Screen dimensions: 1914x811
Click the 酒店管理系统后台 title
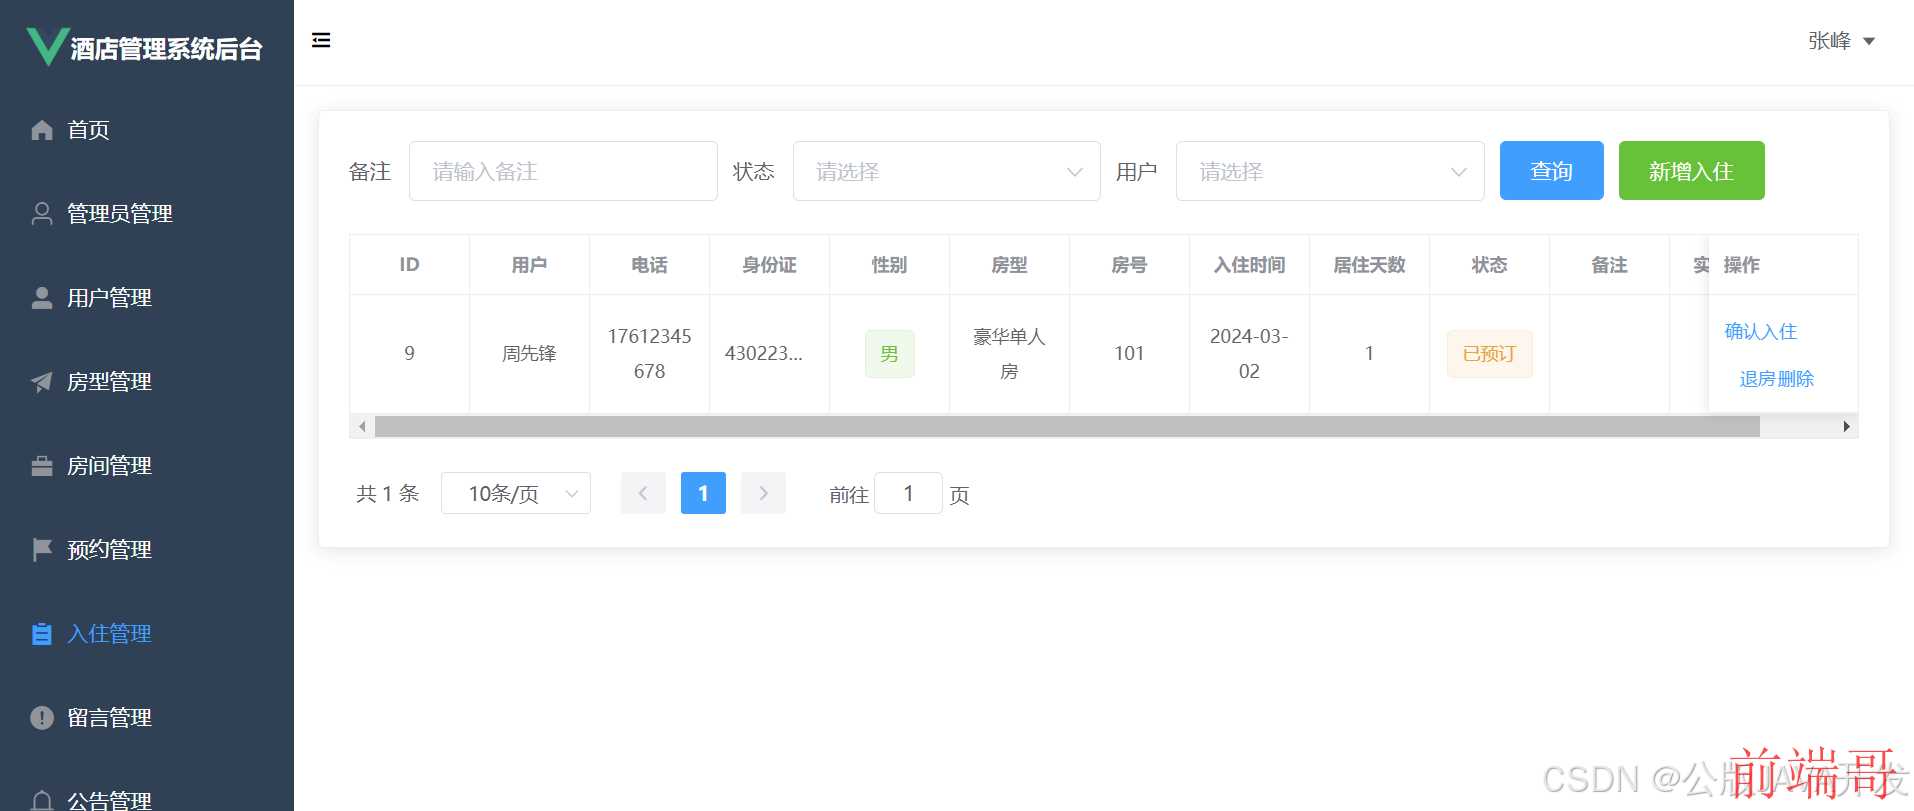click(x=167, y=49)
